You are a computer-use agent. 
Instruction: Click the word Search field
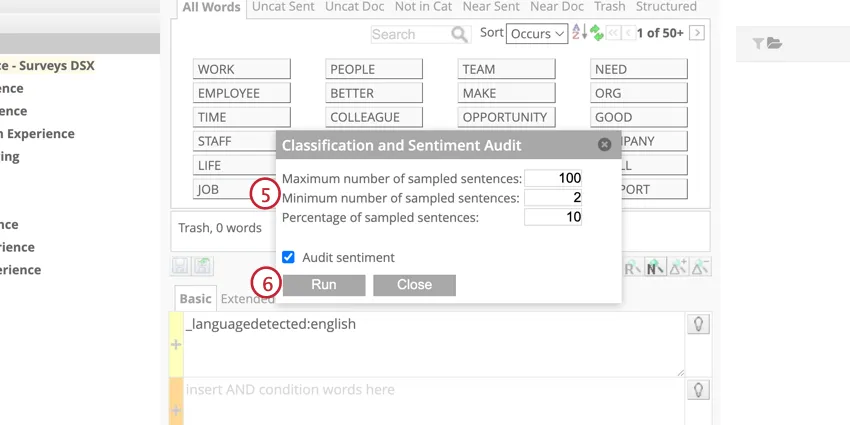[410, 34]
